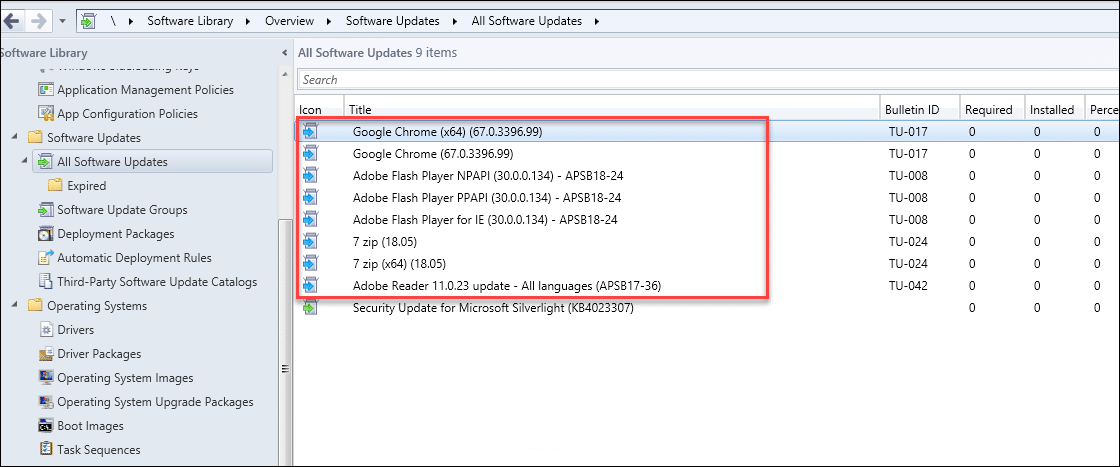The width and height of the screenshot is (1120, 467).
Task: Click the Automatic Deployment Rules icon
Action: click(x=46, y=257)
